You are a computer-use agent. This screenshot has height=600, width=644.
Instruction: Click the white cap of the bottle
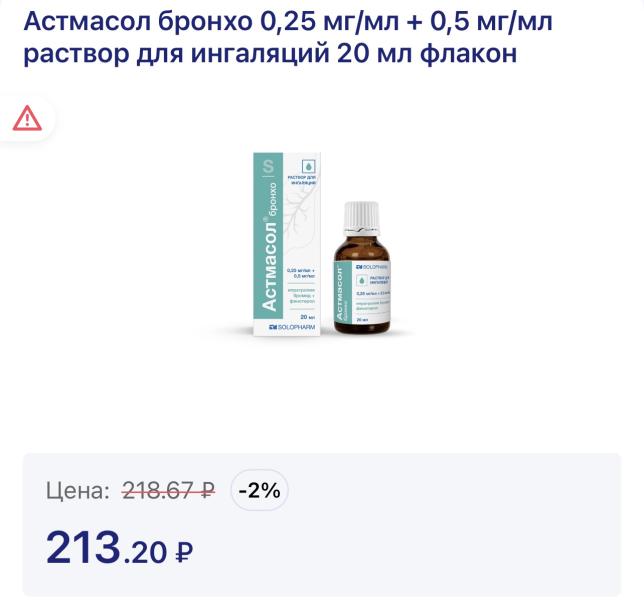click(361, 214)
